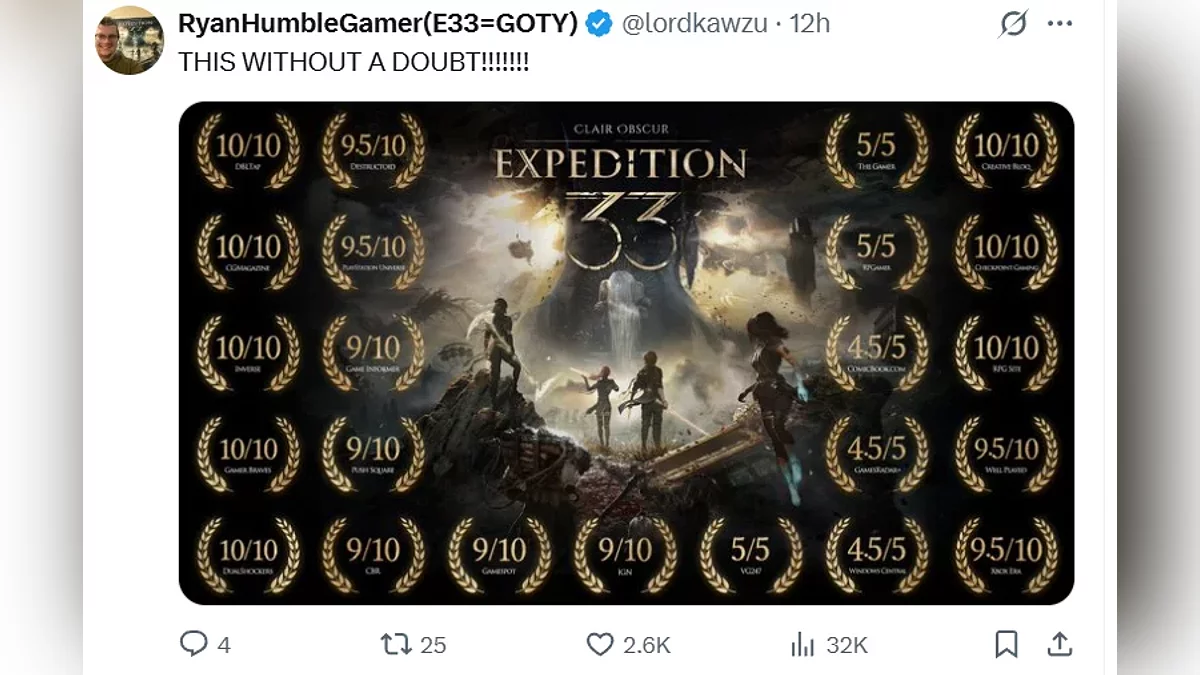Screen dimensions: 1200x675
Task: Click the share post upload icon
Action: coord(1060,644)
